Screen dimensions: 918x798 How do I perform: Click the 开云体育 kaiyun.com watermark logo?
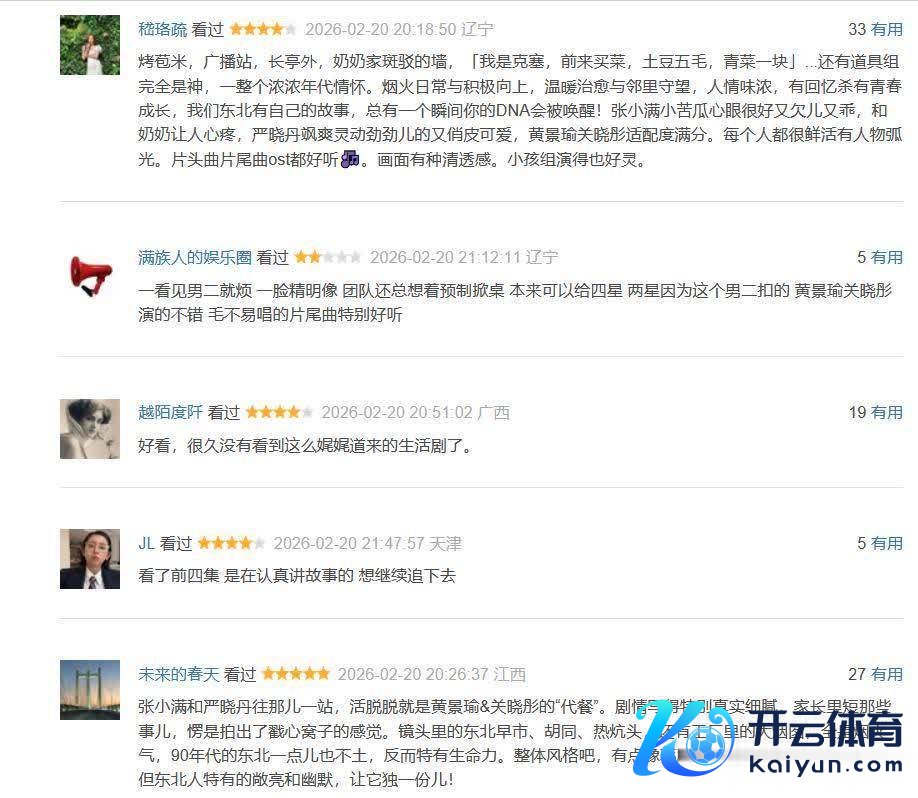click(x=769, y=738)
